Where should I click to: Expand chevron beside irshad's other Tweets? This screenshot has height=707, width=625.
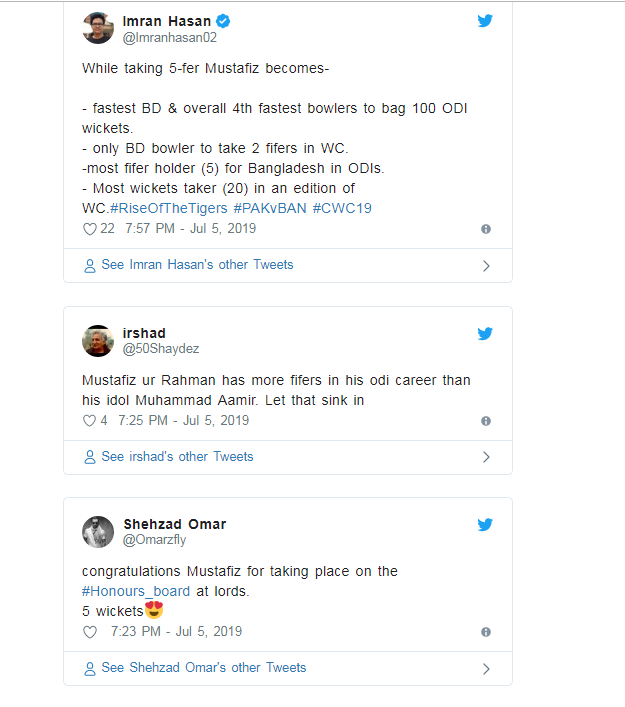click(486, 457)
